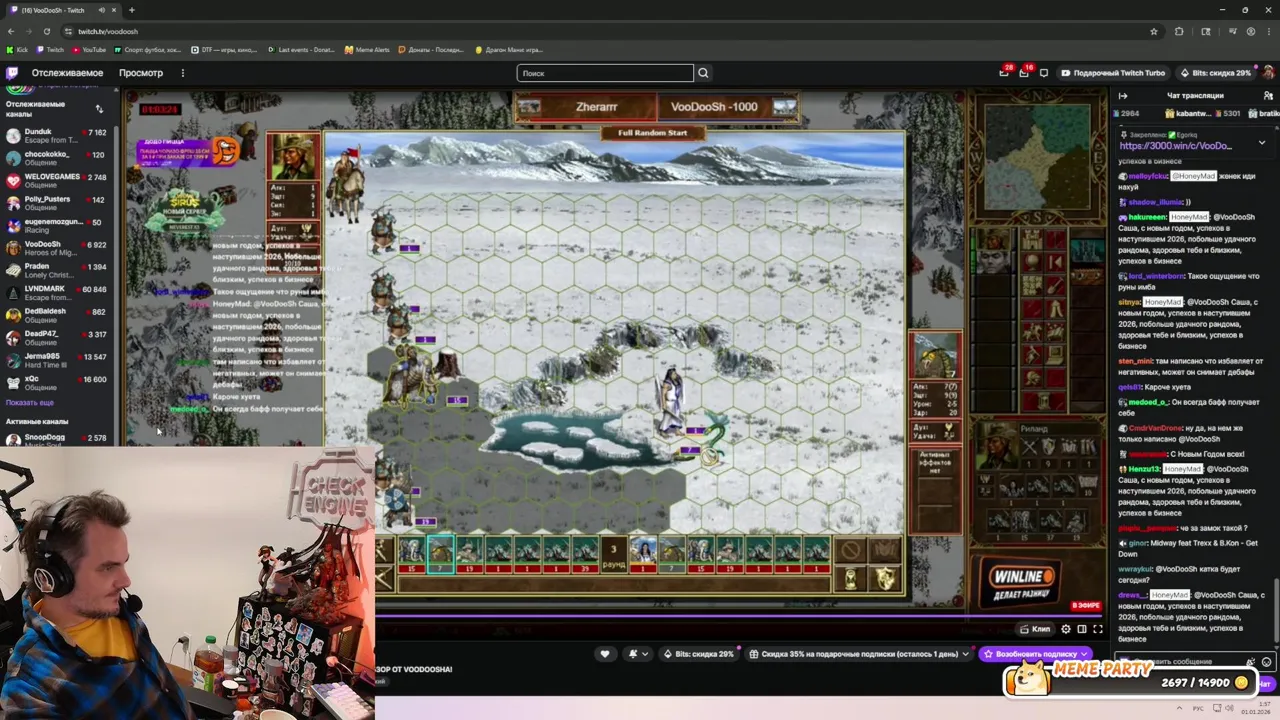The image size is (1280, 720).
Task: Open LVNDMARK channel in the sidebar
Action: [x=57, y=293]
